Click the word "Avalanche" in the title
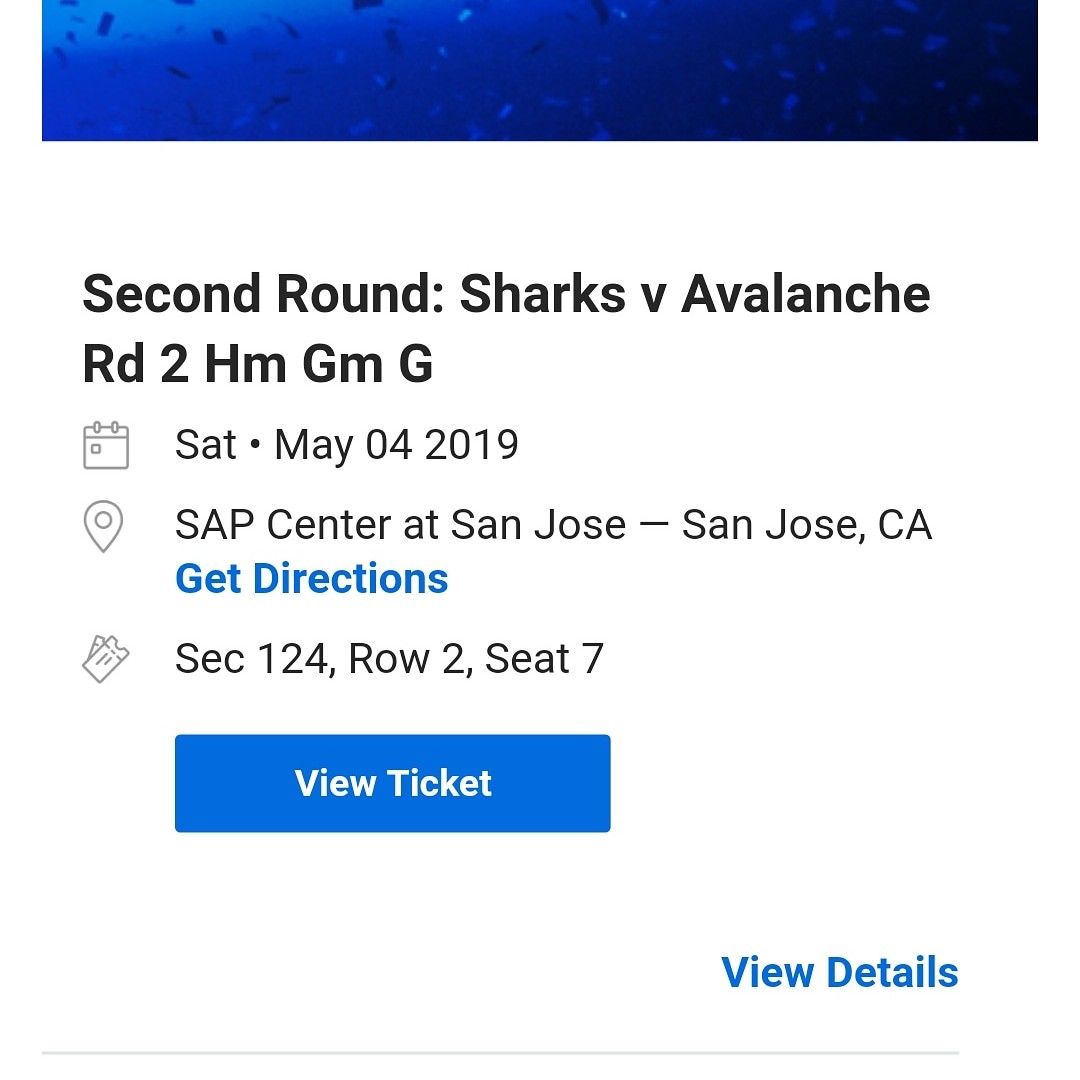 click(x=806, y=294)
